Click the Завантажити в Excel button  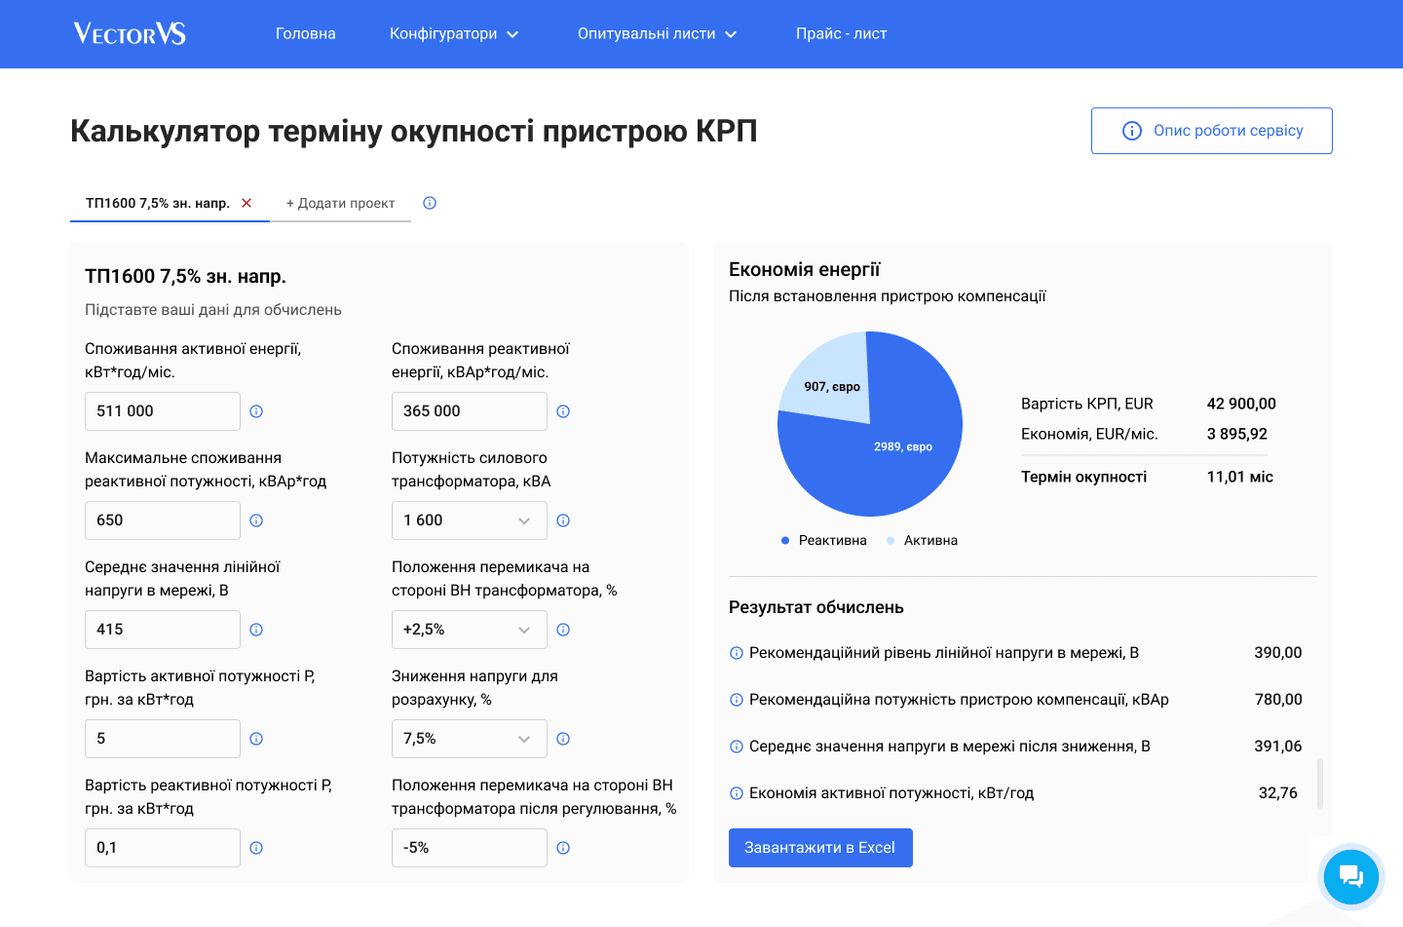pos(820,847)
